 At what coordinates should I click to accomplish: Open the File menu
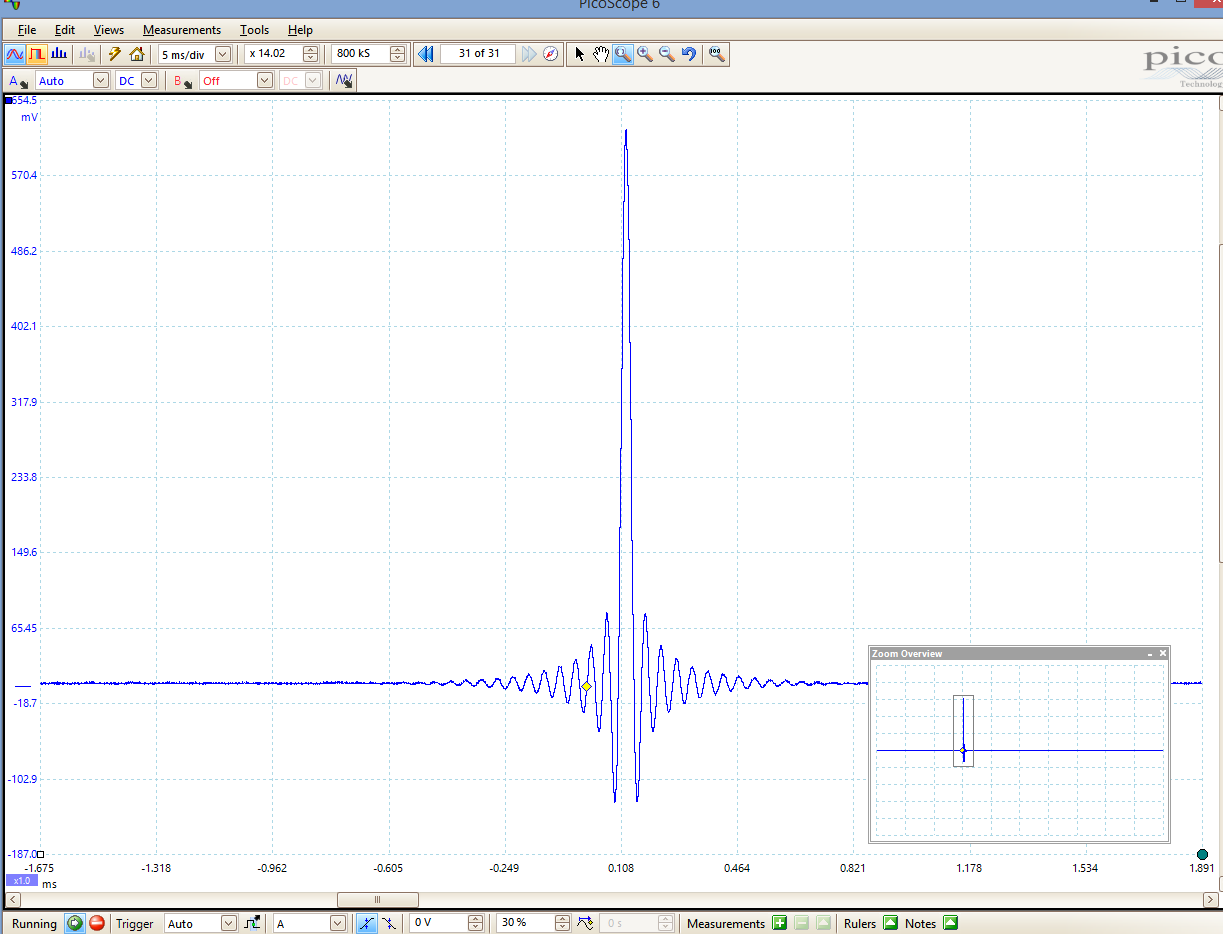(27, 30)
